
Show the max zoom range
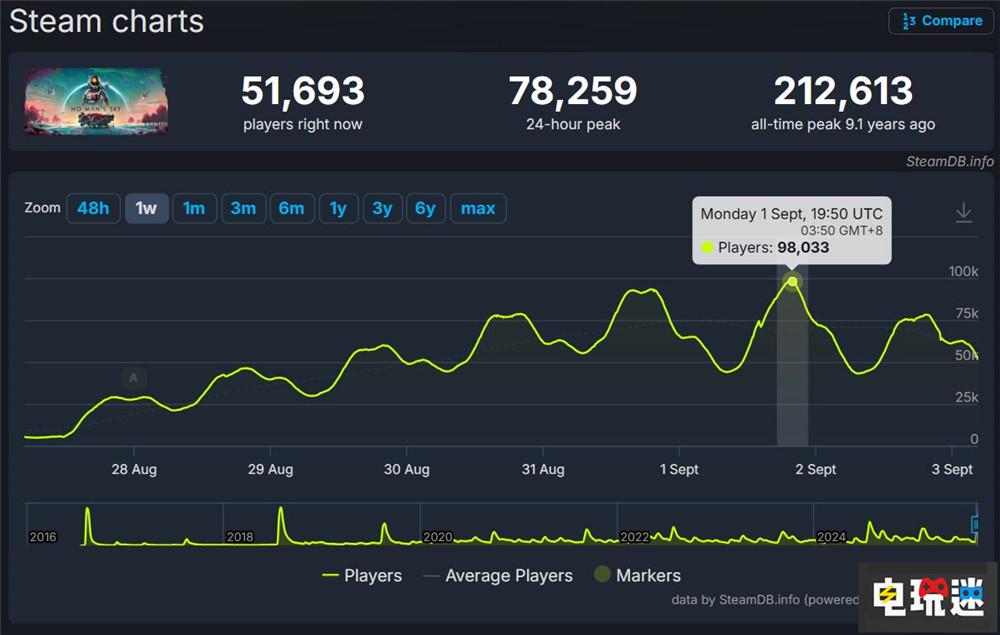pos(478,208)
